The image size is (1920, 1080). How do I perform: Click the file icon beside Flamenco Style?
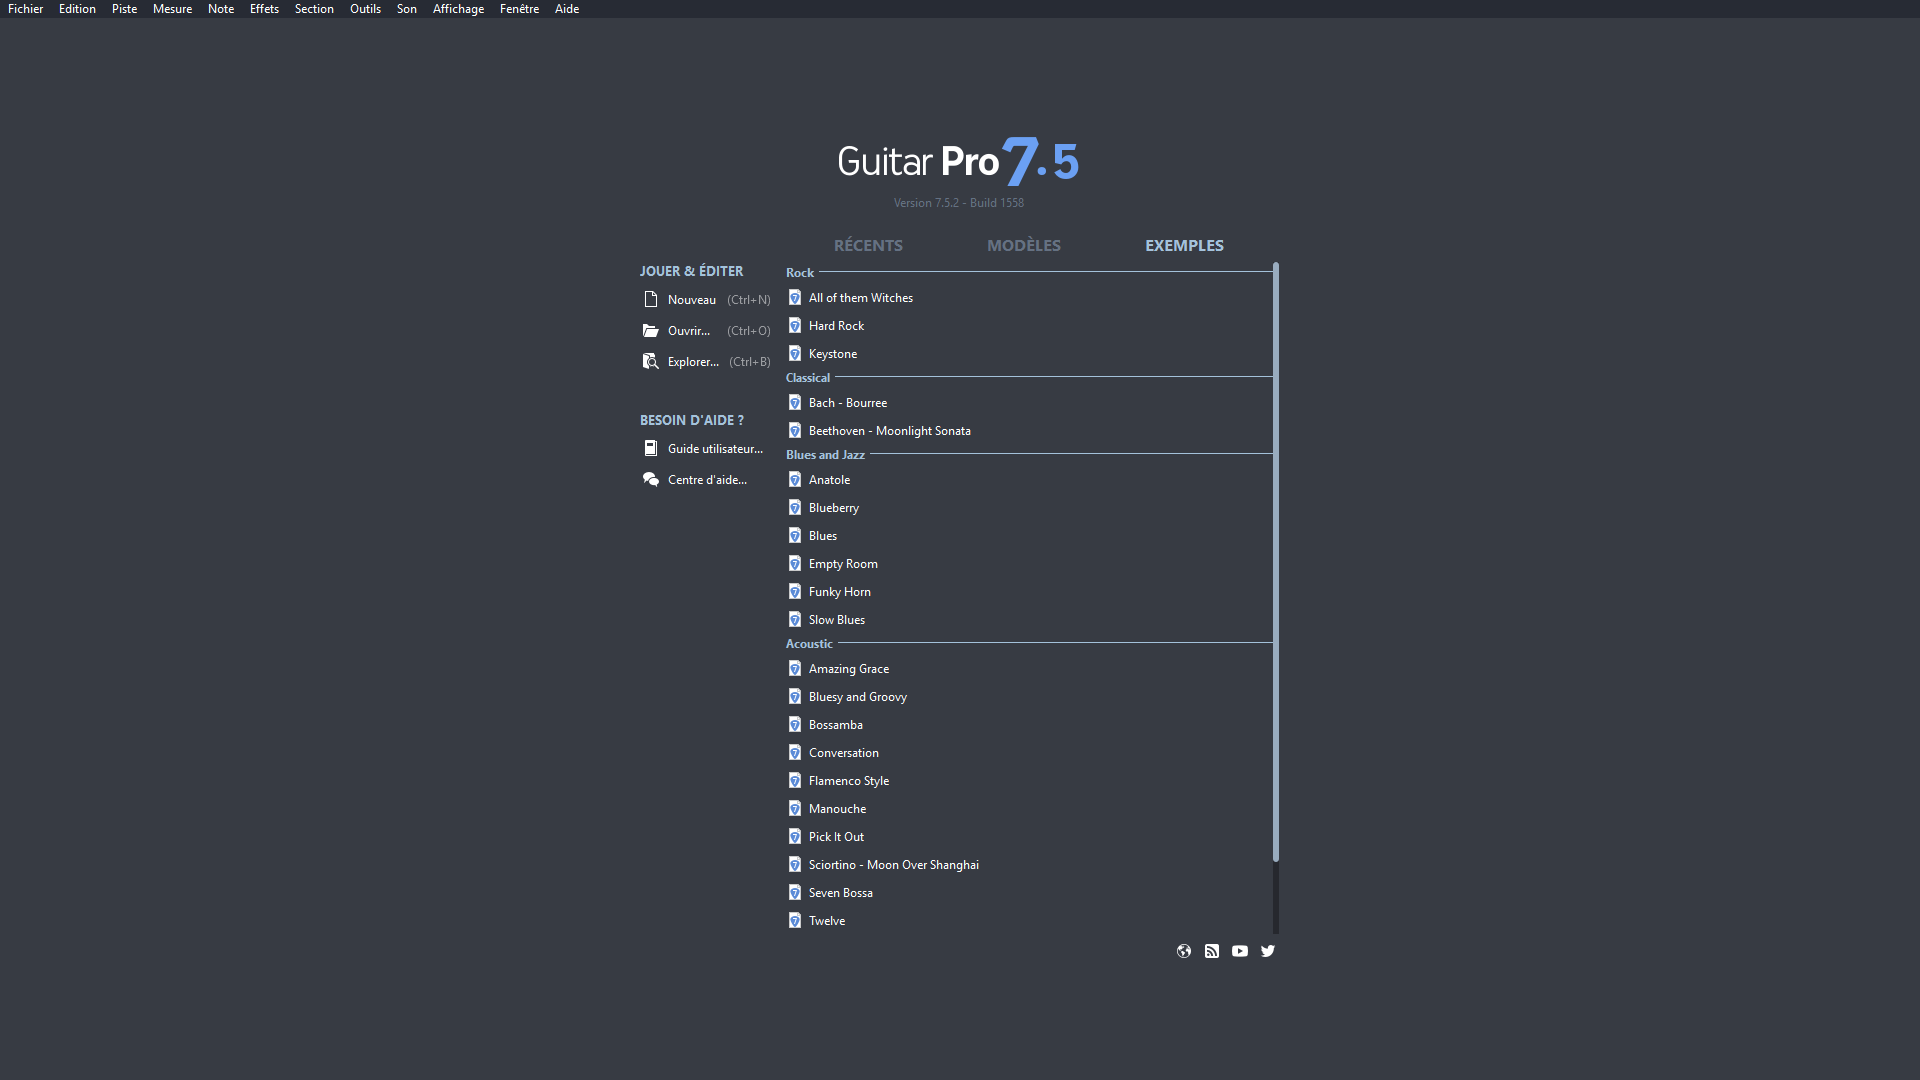point(795,780)
